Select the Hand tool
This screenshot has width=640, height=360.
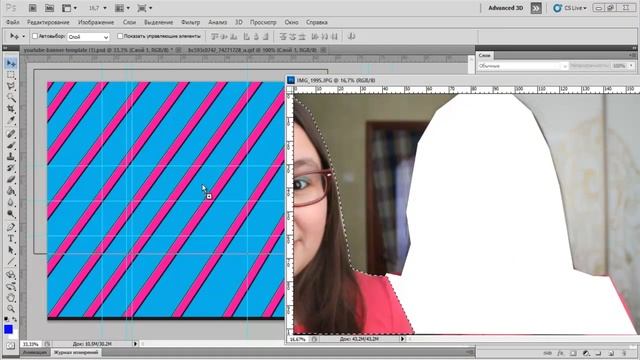[11, 298]
